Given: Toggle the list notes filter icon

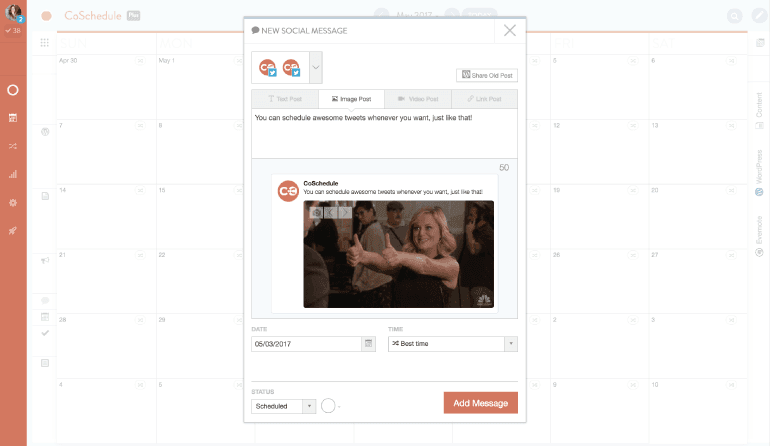Looking at the screenshot, I should 45,363.
